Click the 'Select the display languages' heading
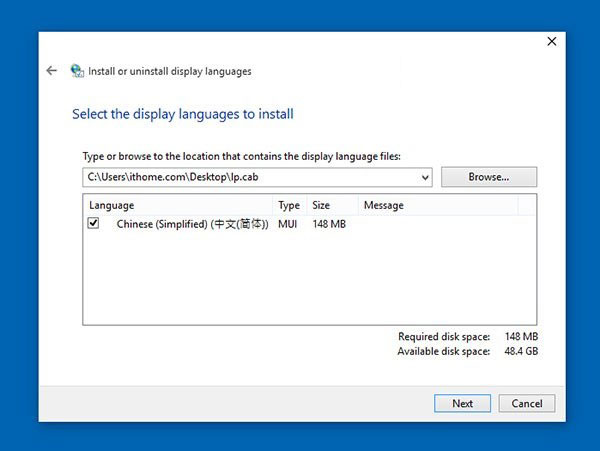600x451 pixels. click(x=183, y=114)
